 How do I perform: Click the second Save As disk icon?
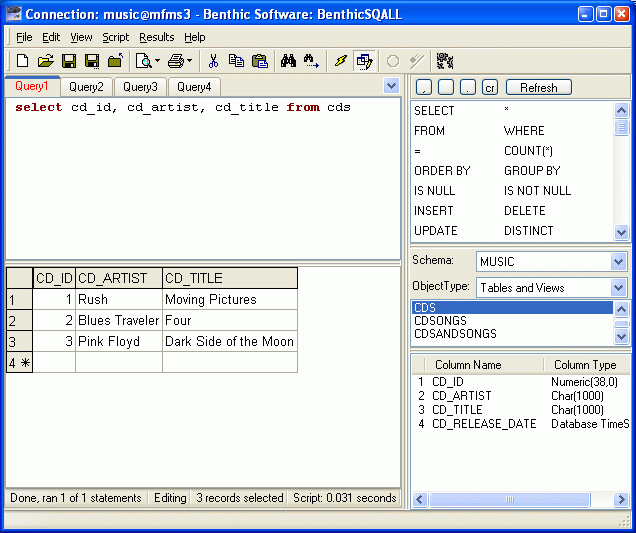point(92,61)
